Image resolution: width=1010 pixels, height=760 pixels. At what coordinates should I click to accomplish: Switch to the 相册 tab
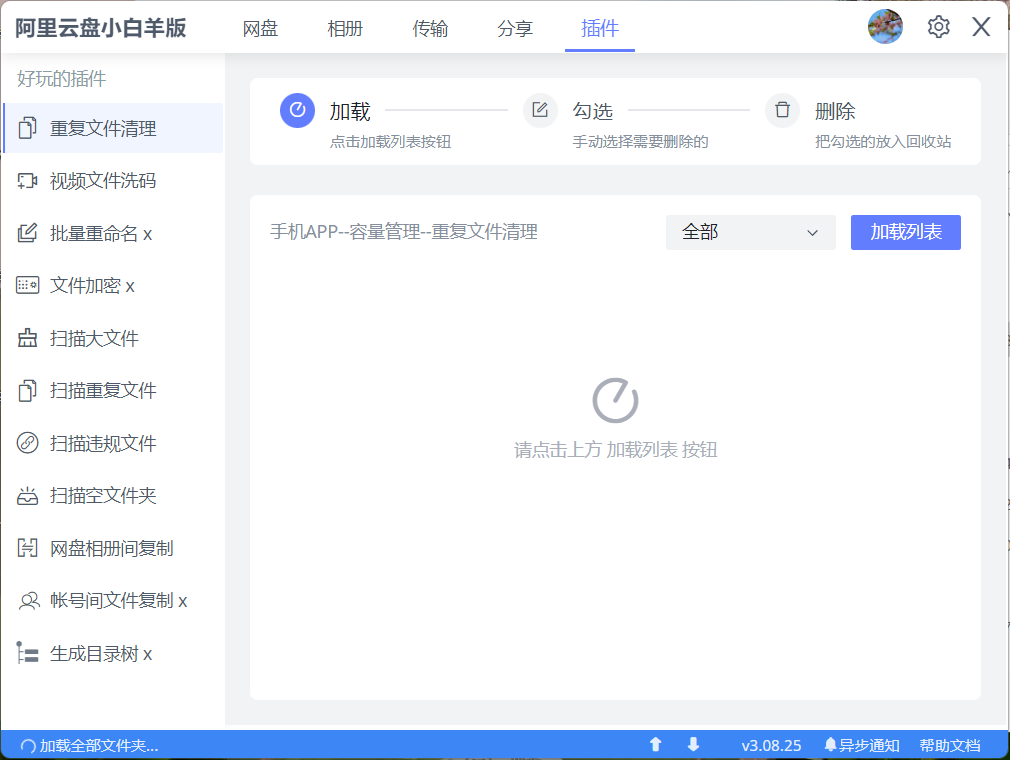(345, 29)
